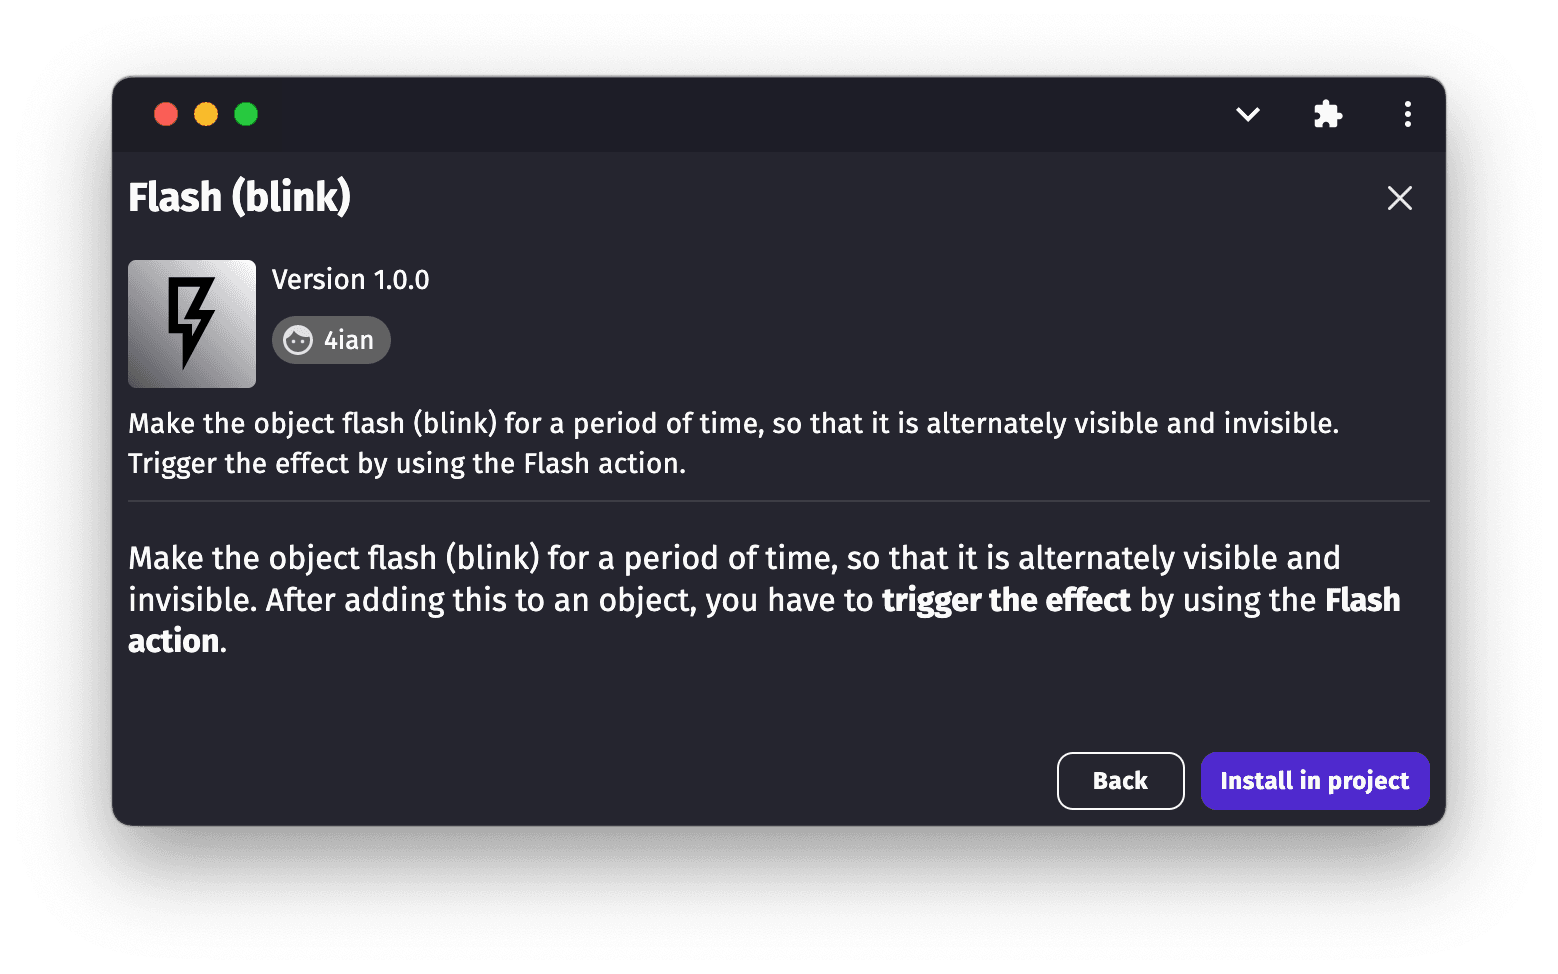1558x974 pixels.
Task: Expand the chevron dropdown in title bar
Action: pos(1247,115)
